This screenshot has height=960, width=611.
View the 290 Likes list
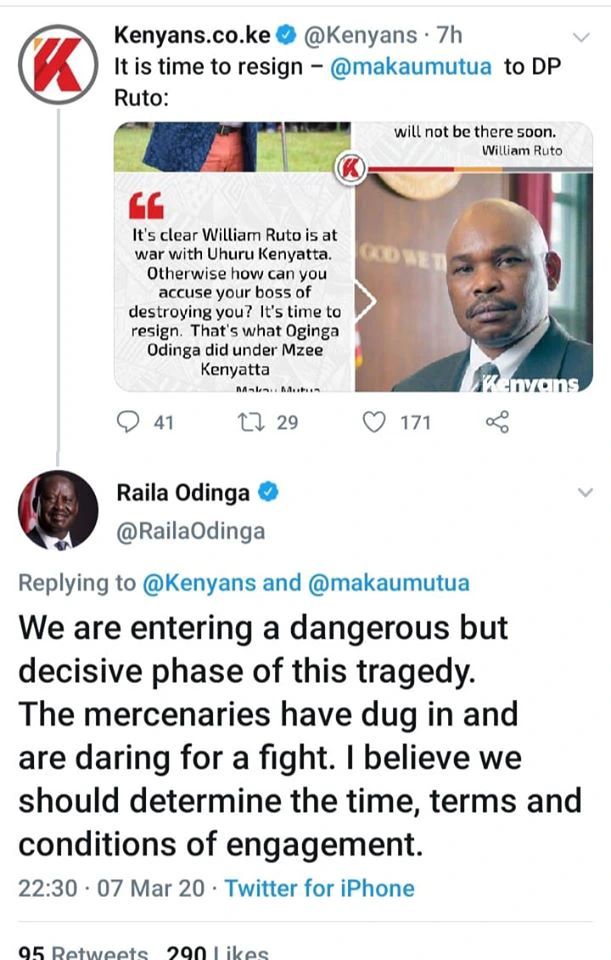(x=217, y=951)
